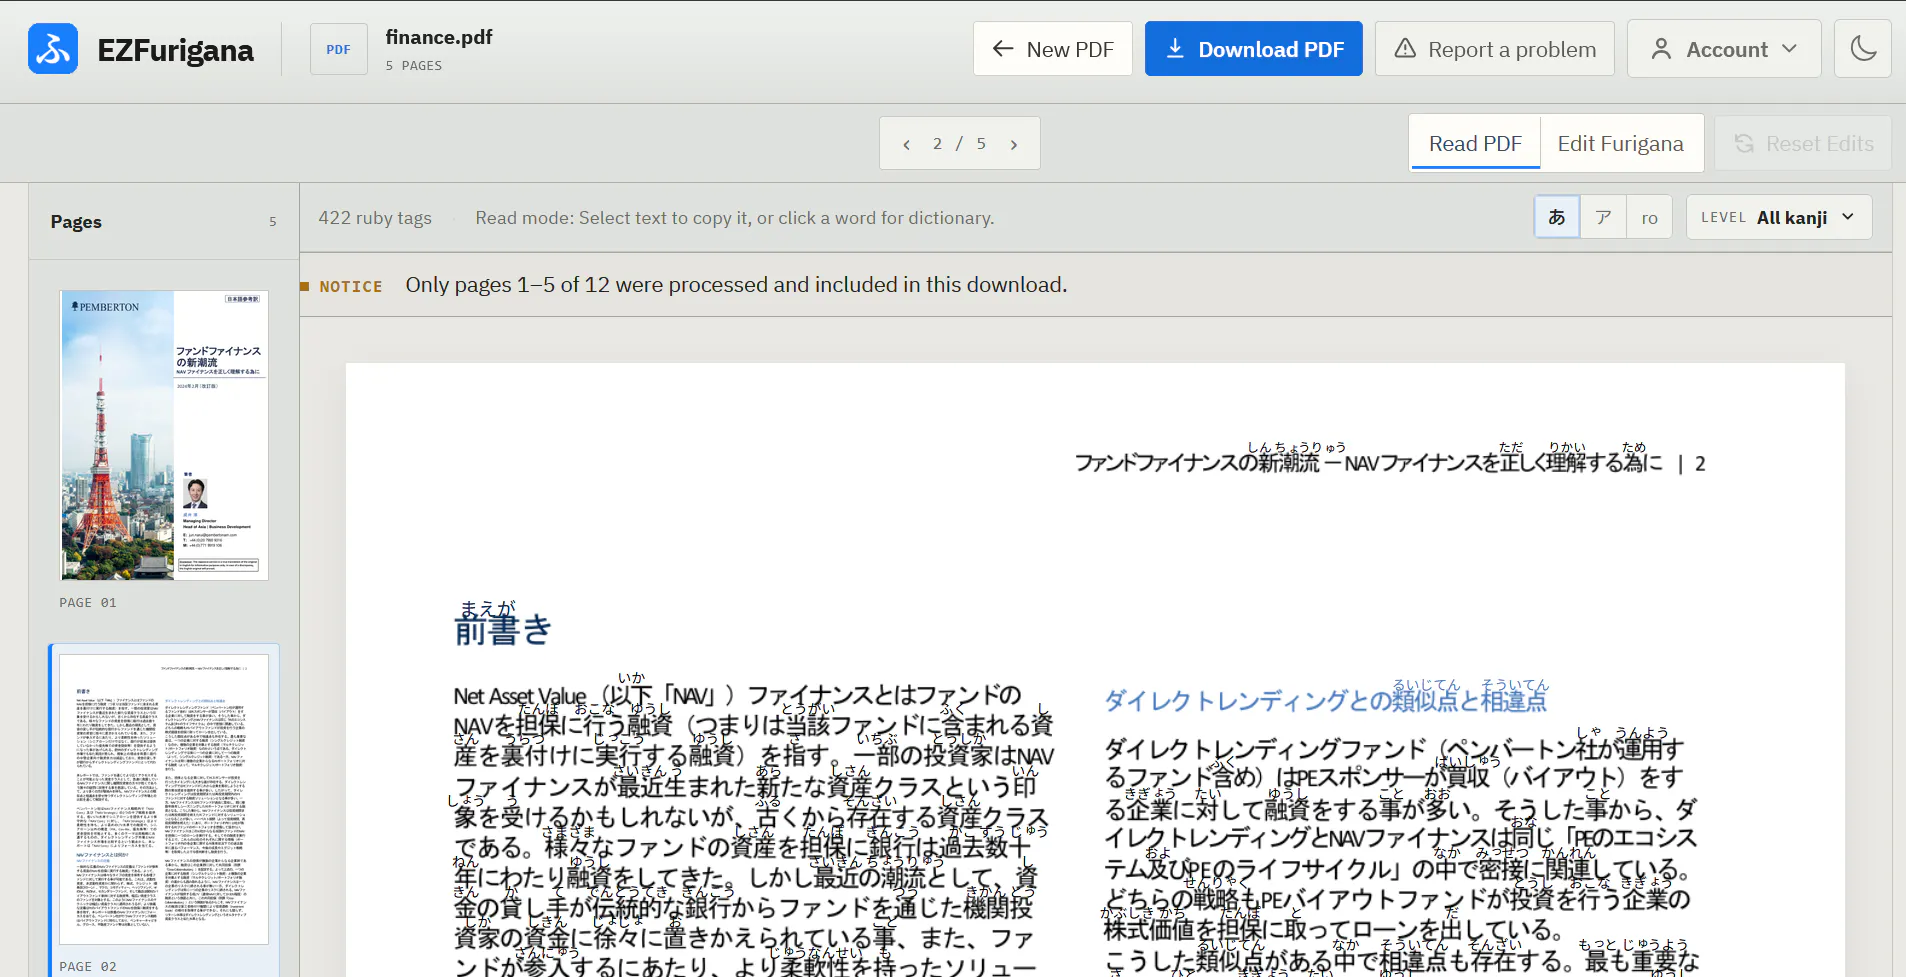The image size is (1906, 977).
Task: Click the finance.pdf file name
Action: [x=439, y=37]
